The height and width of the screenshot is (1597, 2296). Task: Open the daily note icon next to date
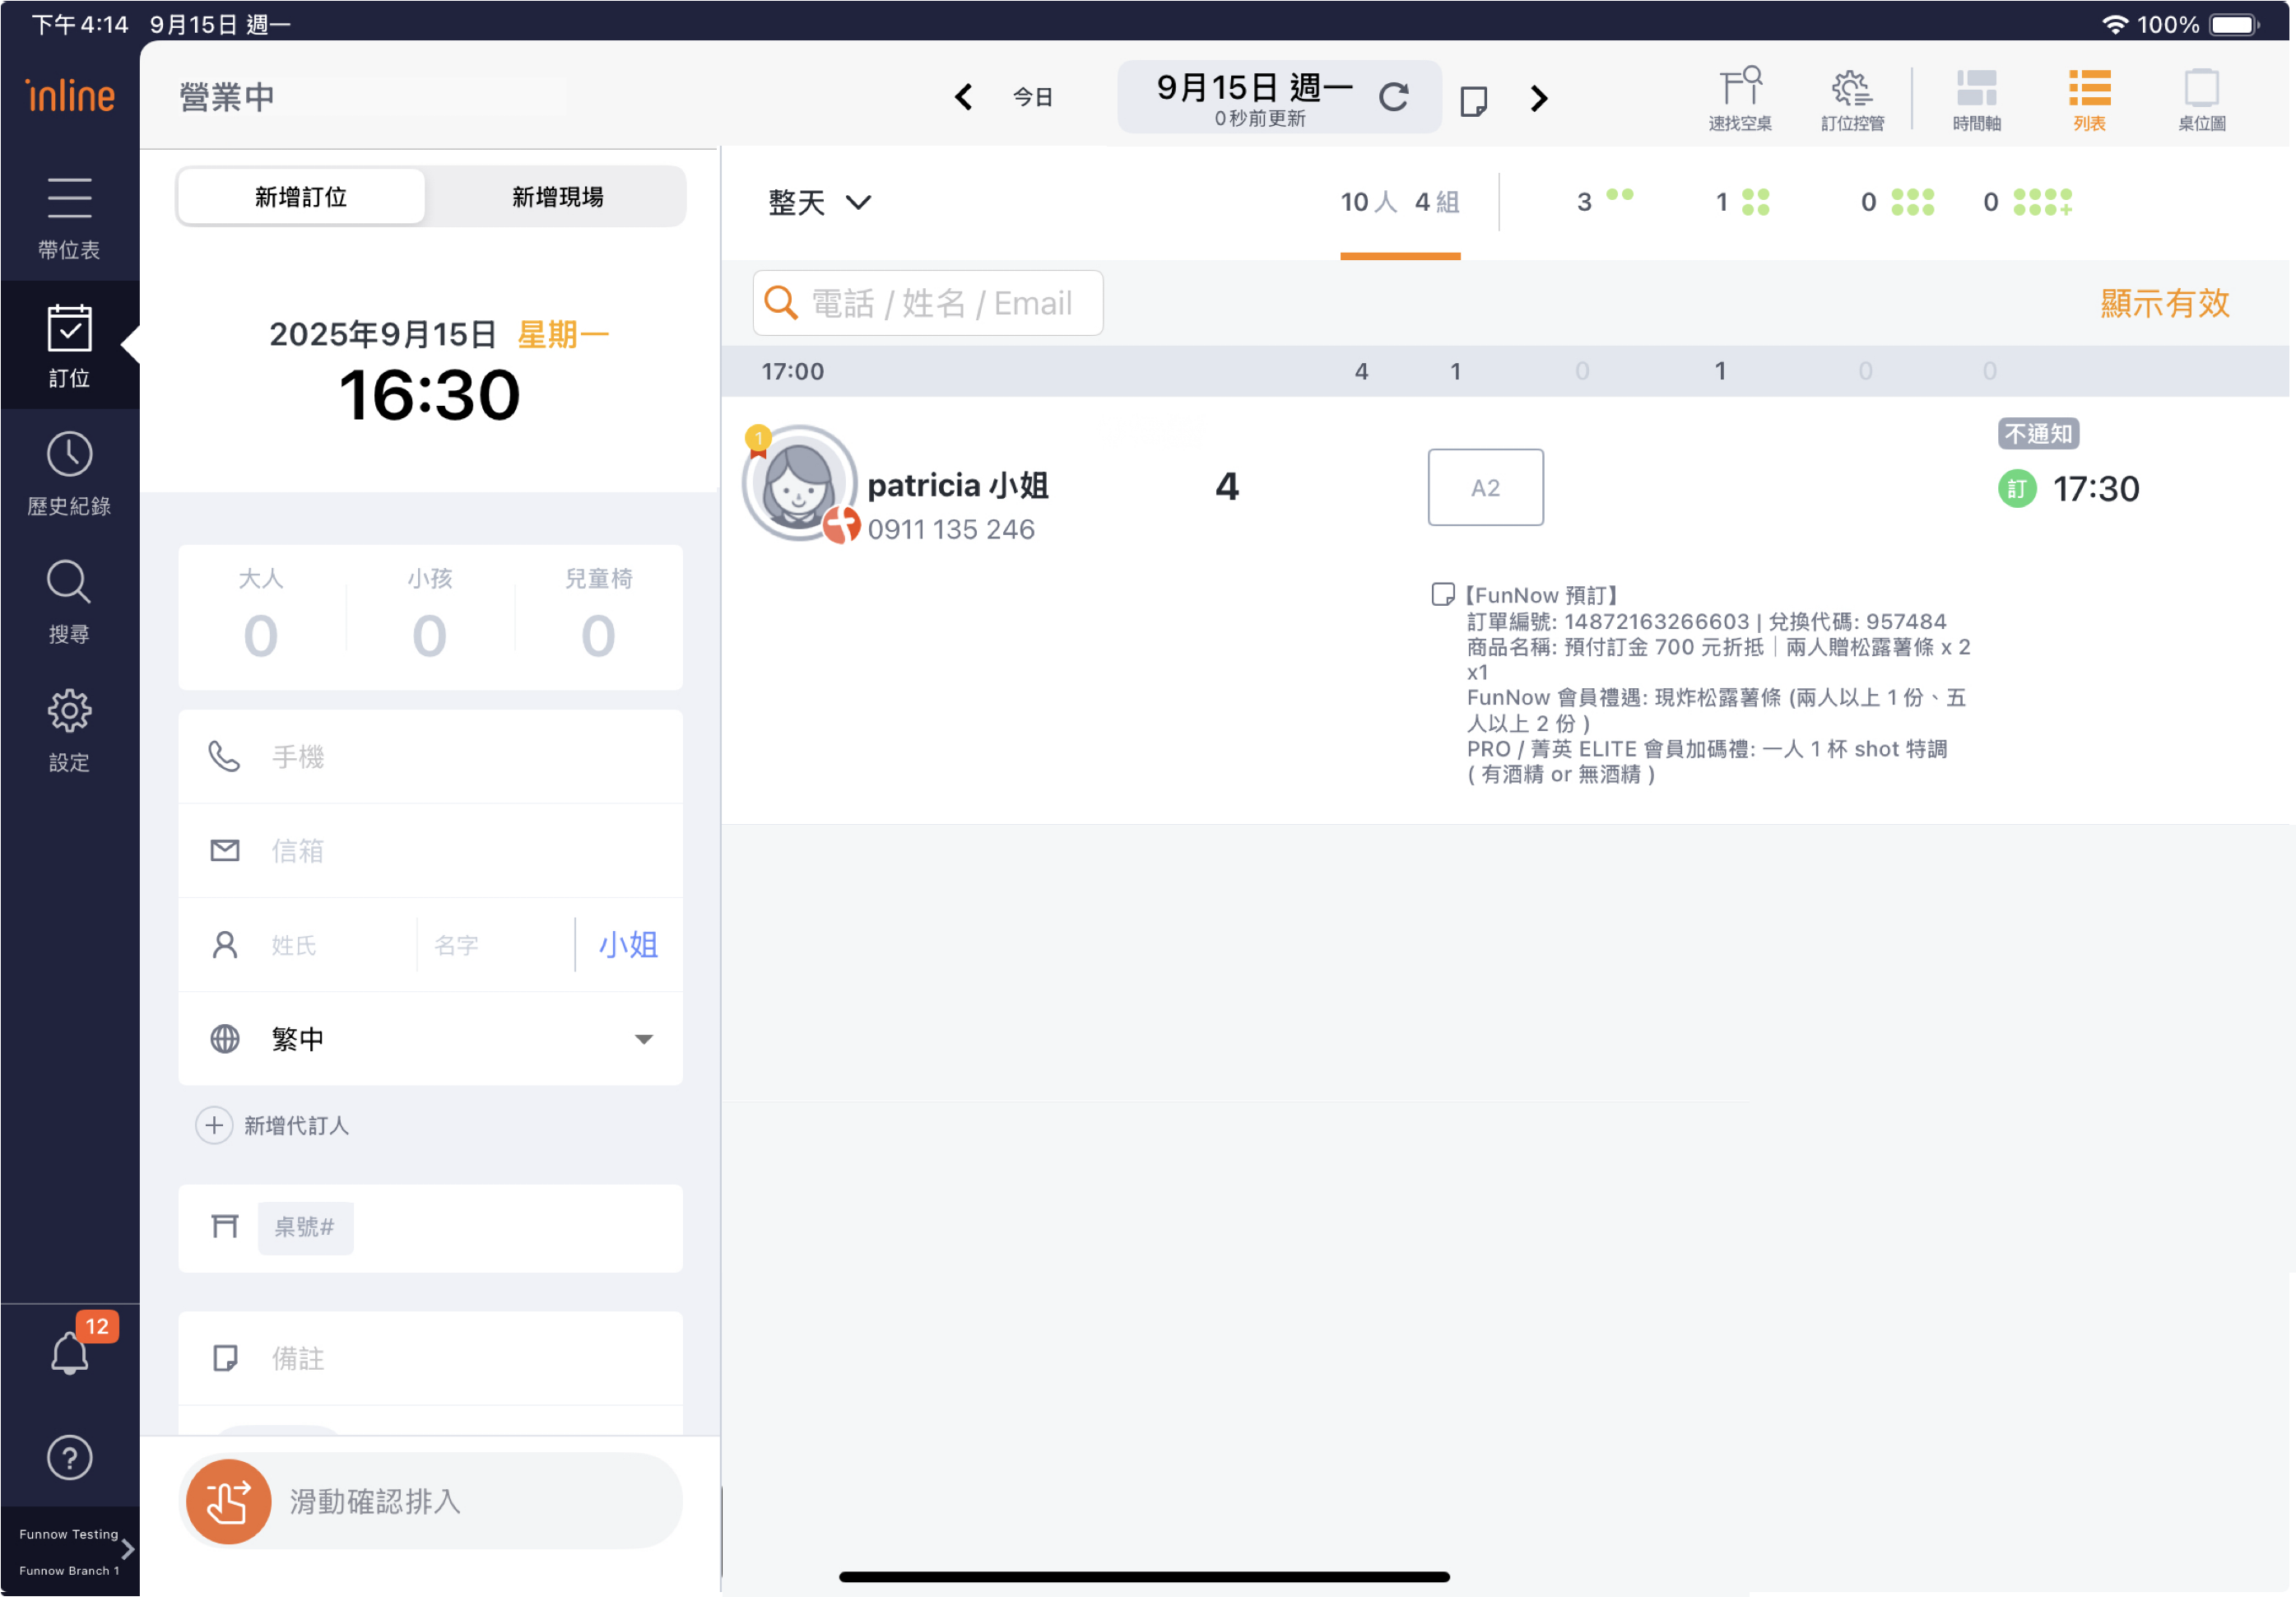coord(1473,100)
